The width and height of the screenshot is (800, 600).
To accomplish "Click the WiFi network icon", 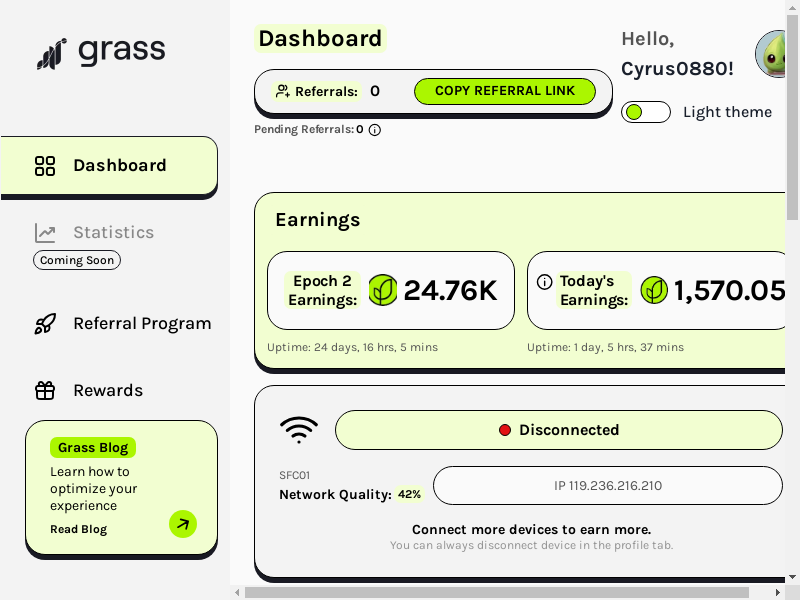I will 299,430.
